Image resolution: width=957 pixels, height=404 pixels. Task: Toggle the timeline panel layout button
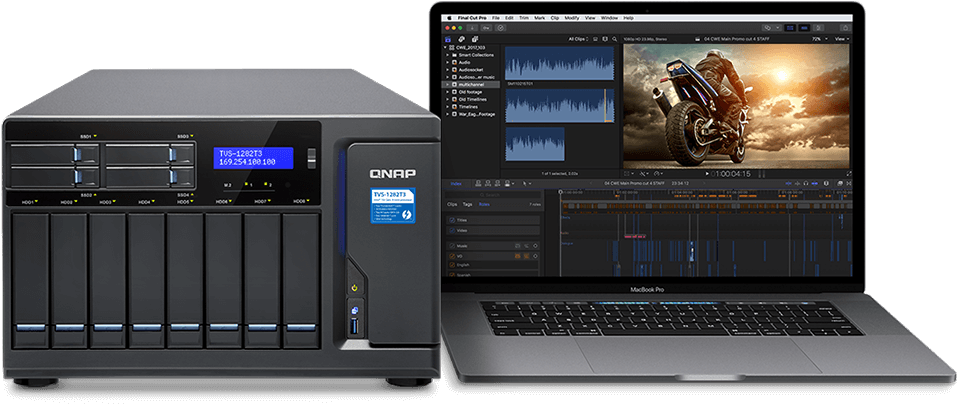804,28
